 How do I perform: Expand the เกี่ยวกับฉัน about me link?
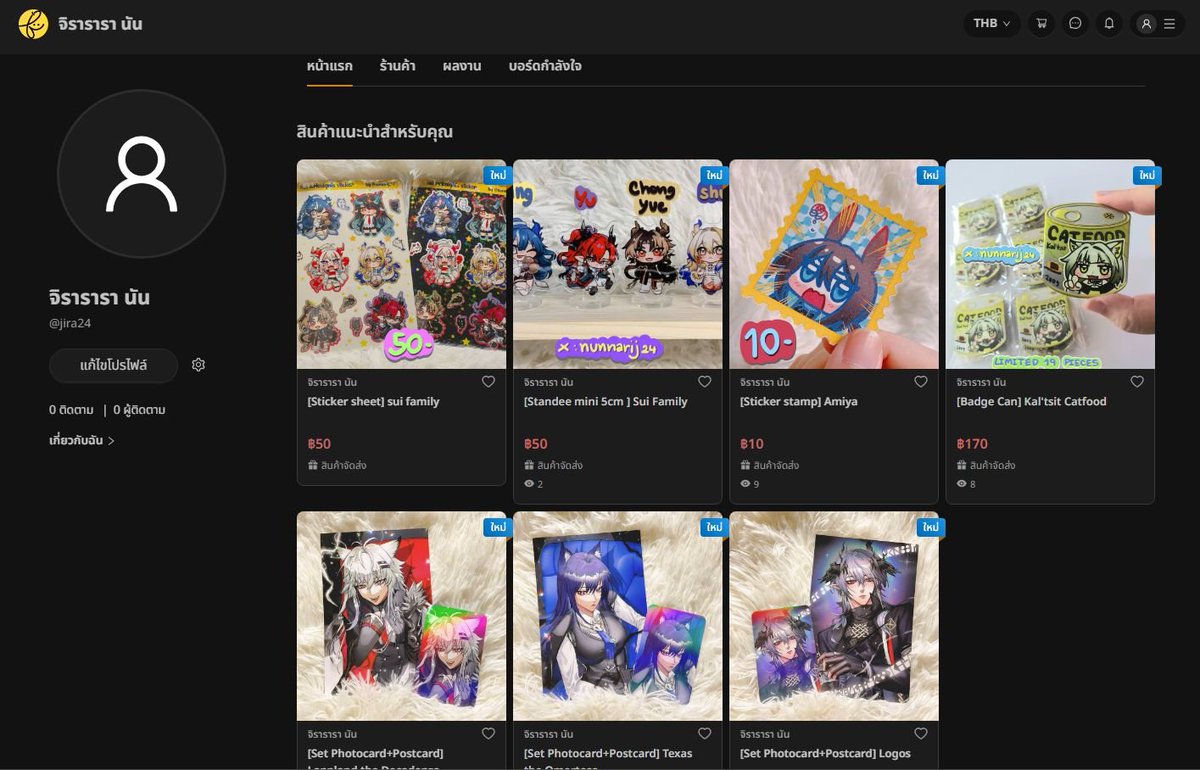point(82,440)
